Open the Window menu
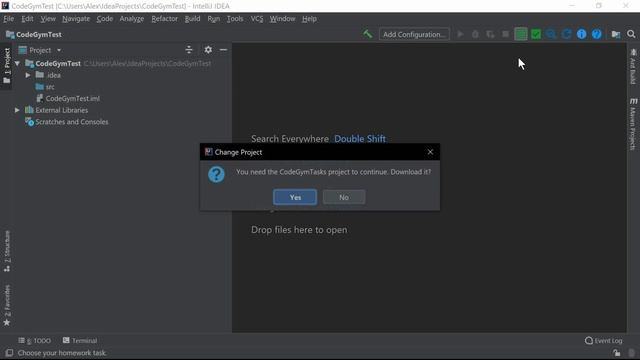640x360 pixels. click(282, 19)
